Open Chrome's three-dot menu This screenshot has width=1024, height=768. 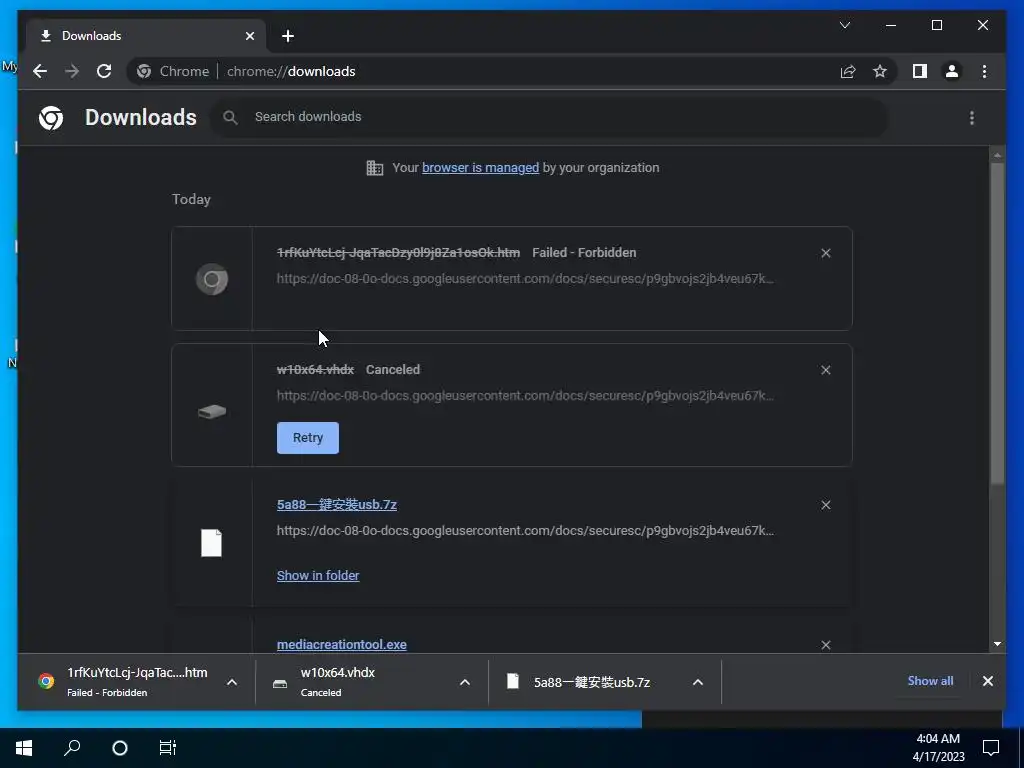(x=984, y=71)
